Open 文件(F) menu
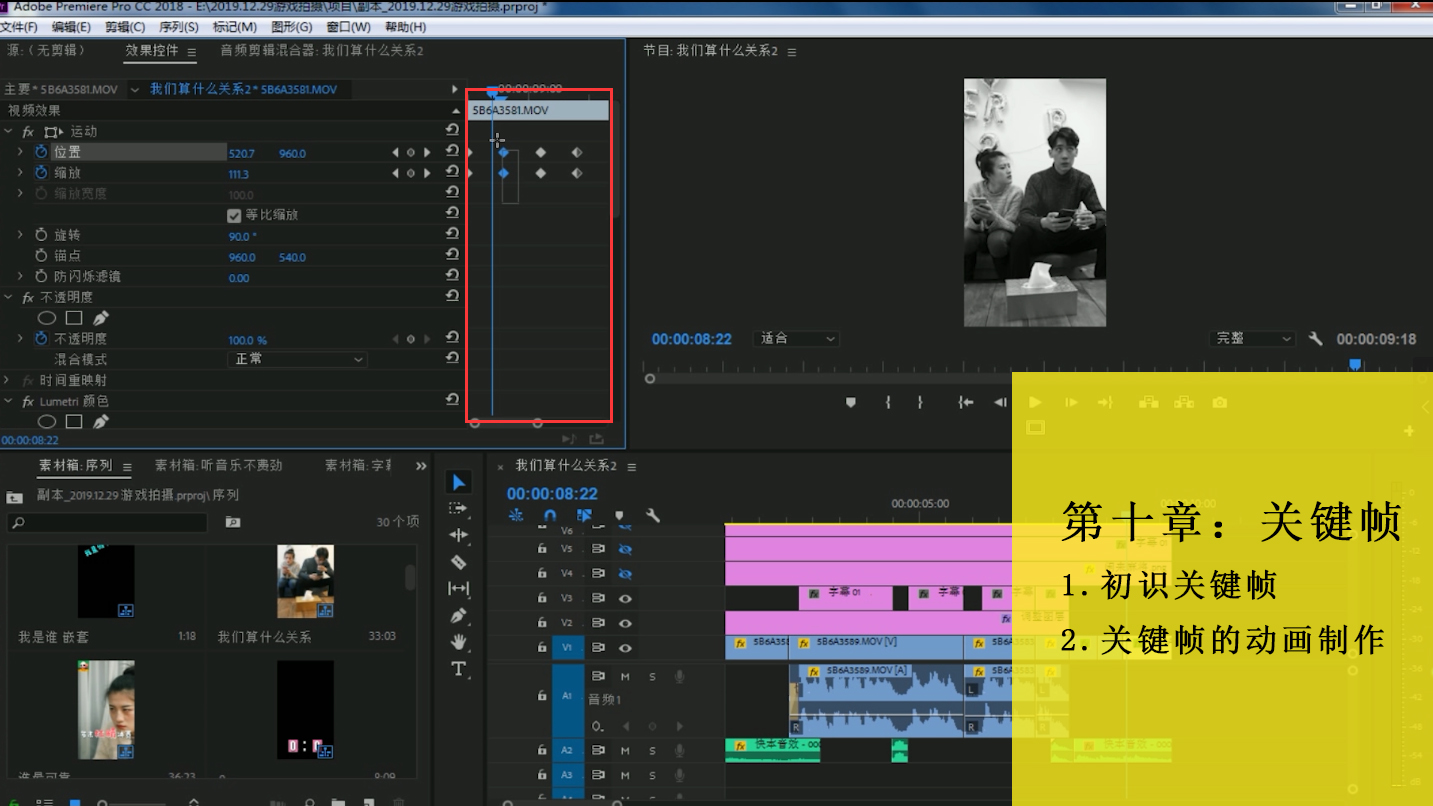This screenshot has height=806, width=1433. tap(19, 27)
